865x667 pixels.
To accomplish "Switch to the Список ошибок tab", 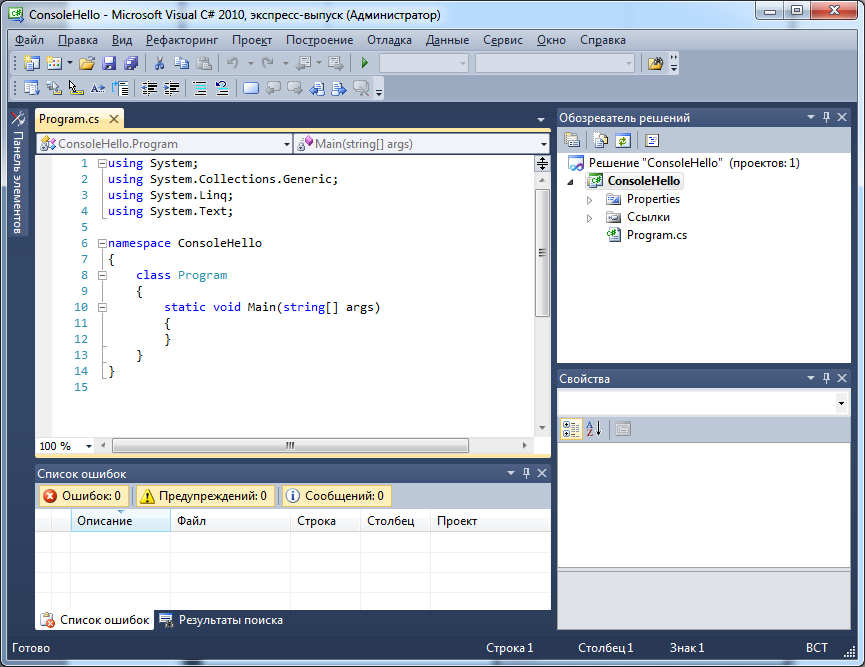I will tap(95, 620).
